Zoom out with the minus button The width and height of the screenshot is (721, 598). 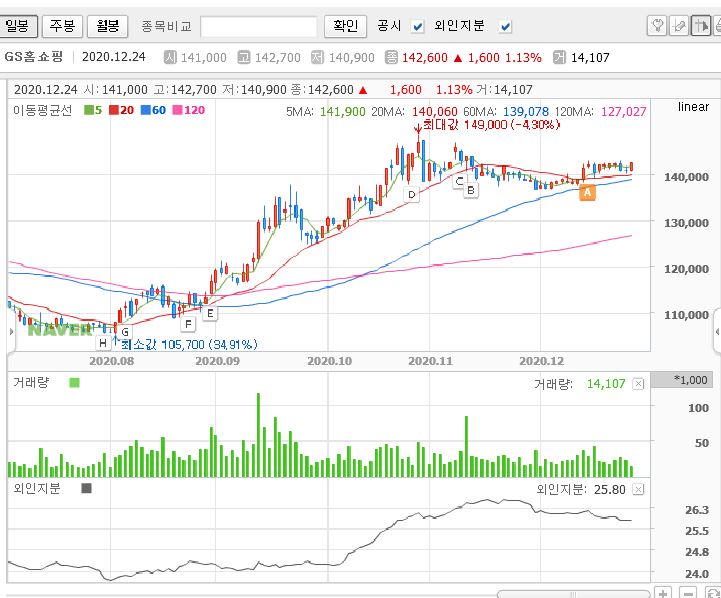coord(687,593)
